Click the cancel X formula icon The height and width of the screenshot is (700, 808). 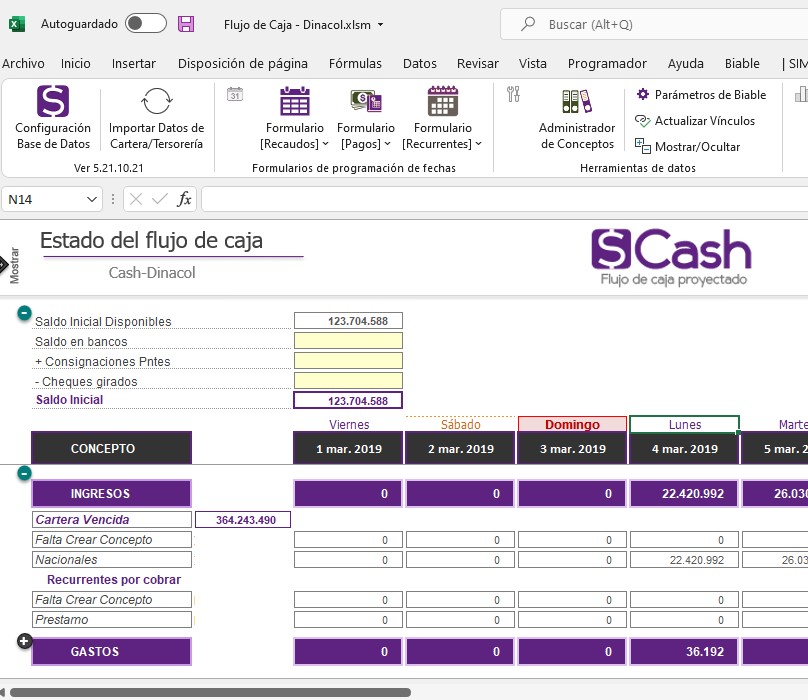pyautogui.click(x=136, y=199)
